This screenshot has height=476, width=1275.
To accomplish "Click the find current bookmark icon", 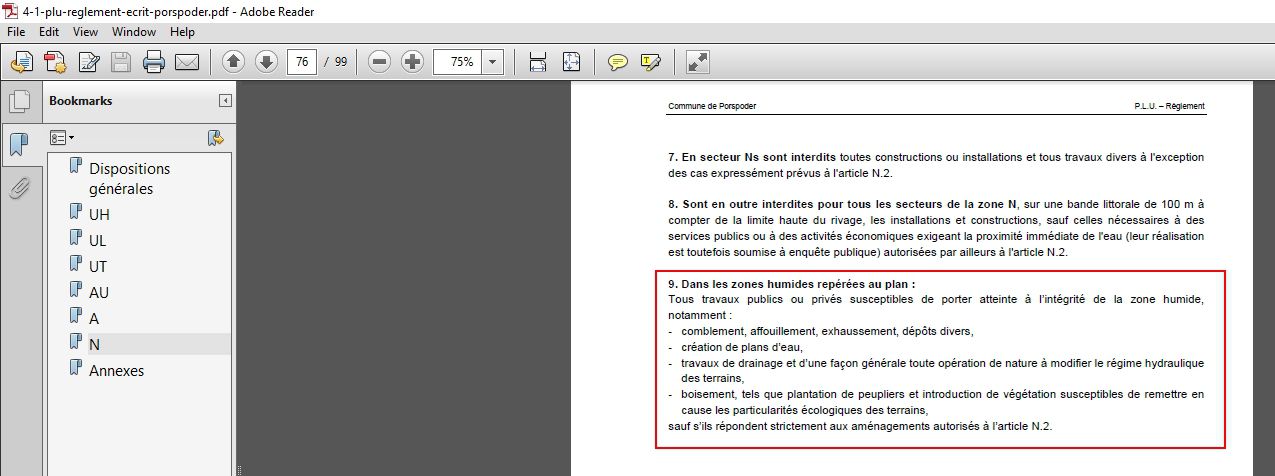I will click(214, 137).
